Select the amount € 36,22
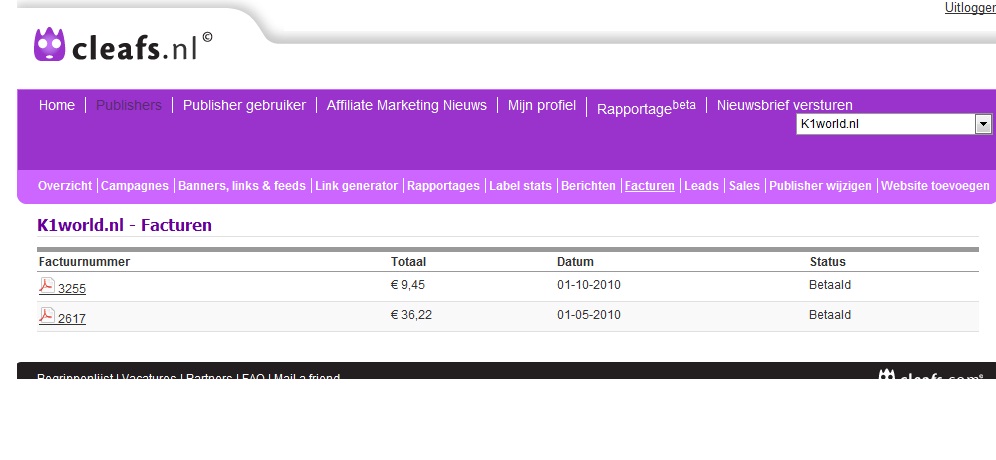 pyautogui.click(x=411, y=315)
